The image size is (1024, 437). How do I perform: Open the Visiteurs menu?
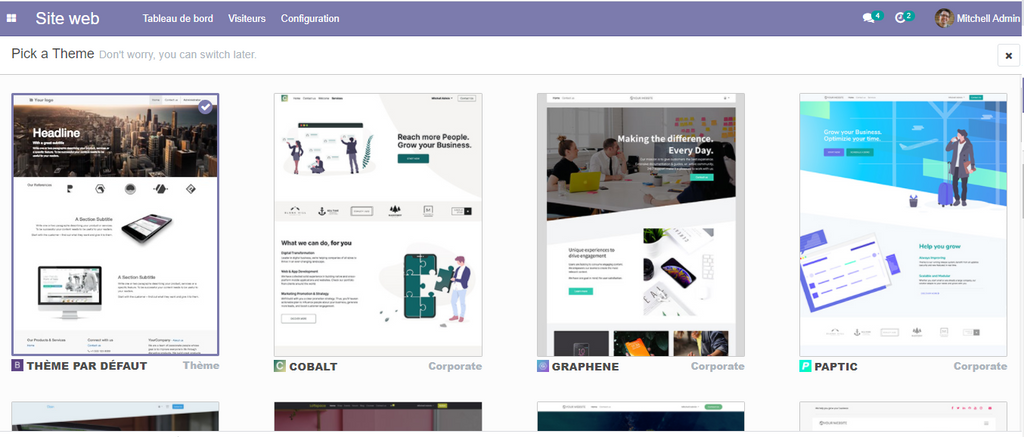point(247,18)
